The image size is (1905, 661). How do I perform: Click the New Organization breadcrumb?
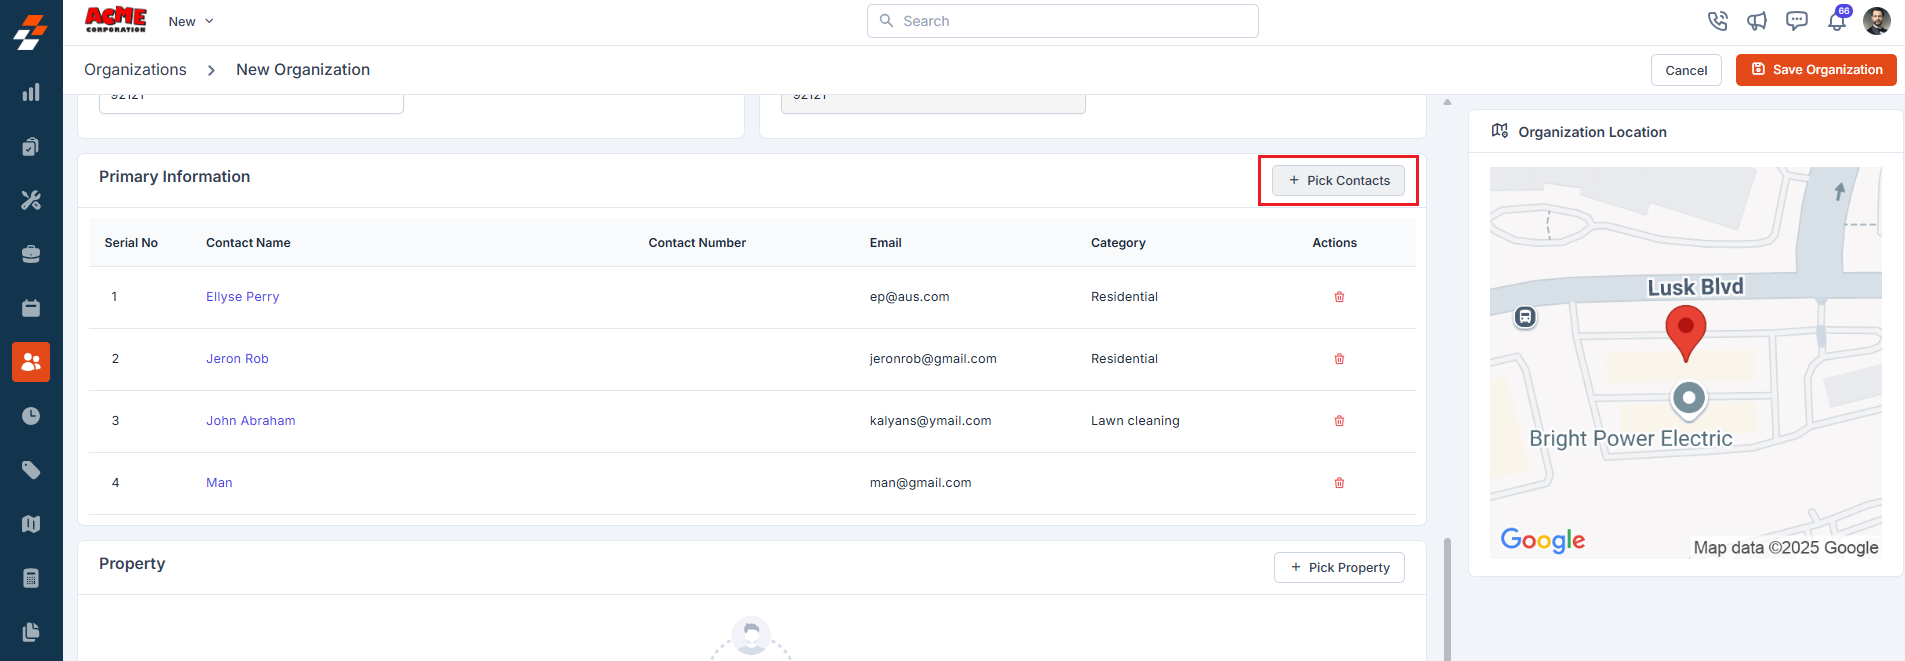pos(303,70)
